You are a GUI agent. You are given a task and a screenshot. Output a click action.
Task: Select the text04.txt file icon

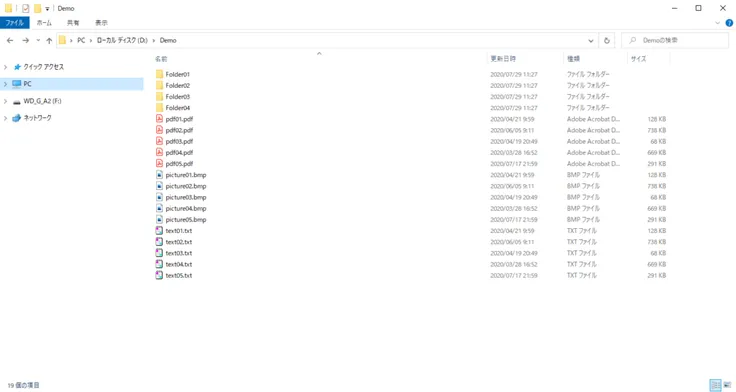coord(160,264)
